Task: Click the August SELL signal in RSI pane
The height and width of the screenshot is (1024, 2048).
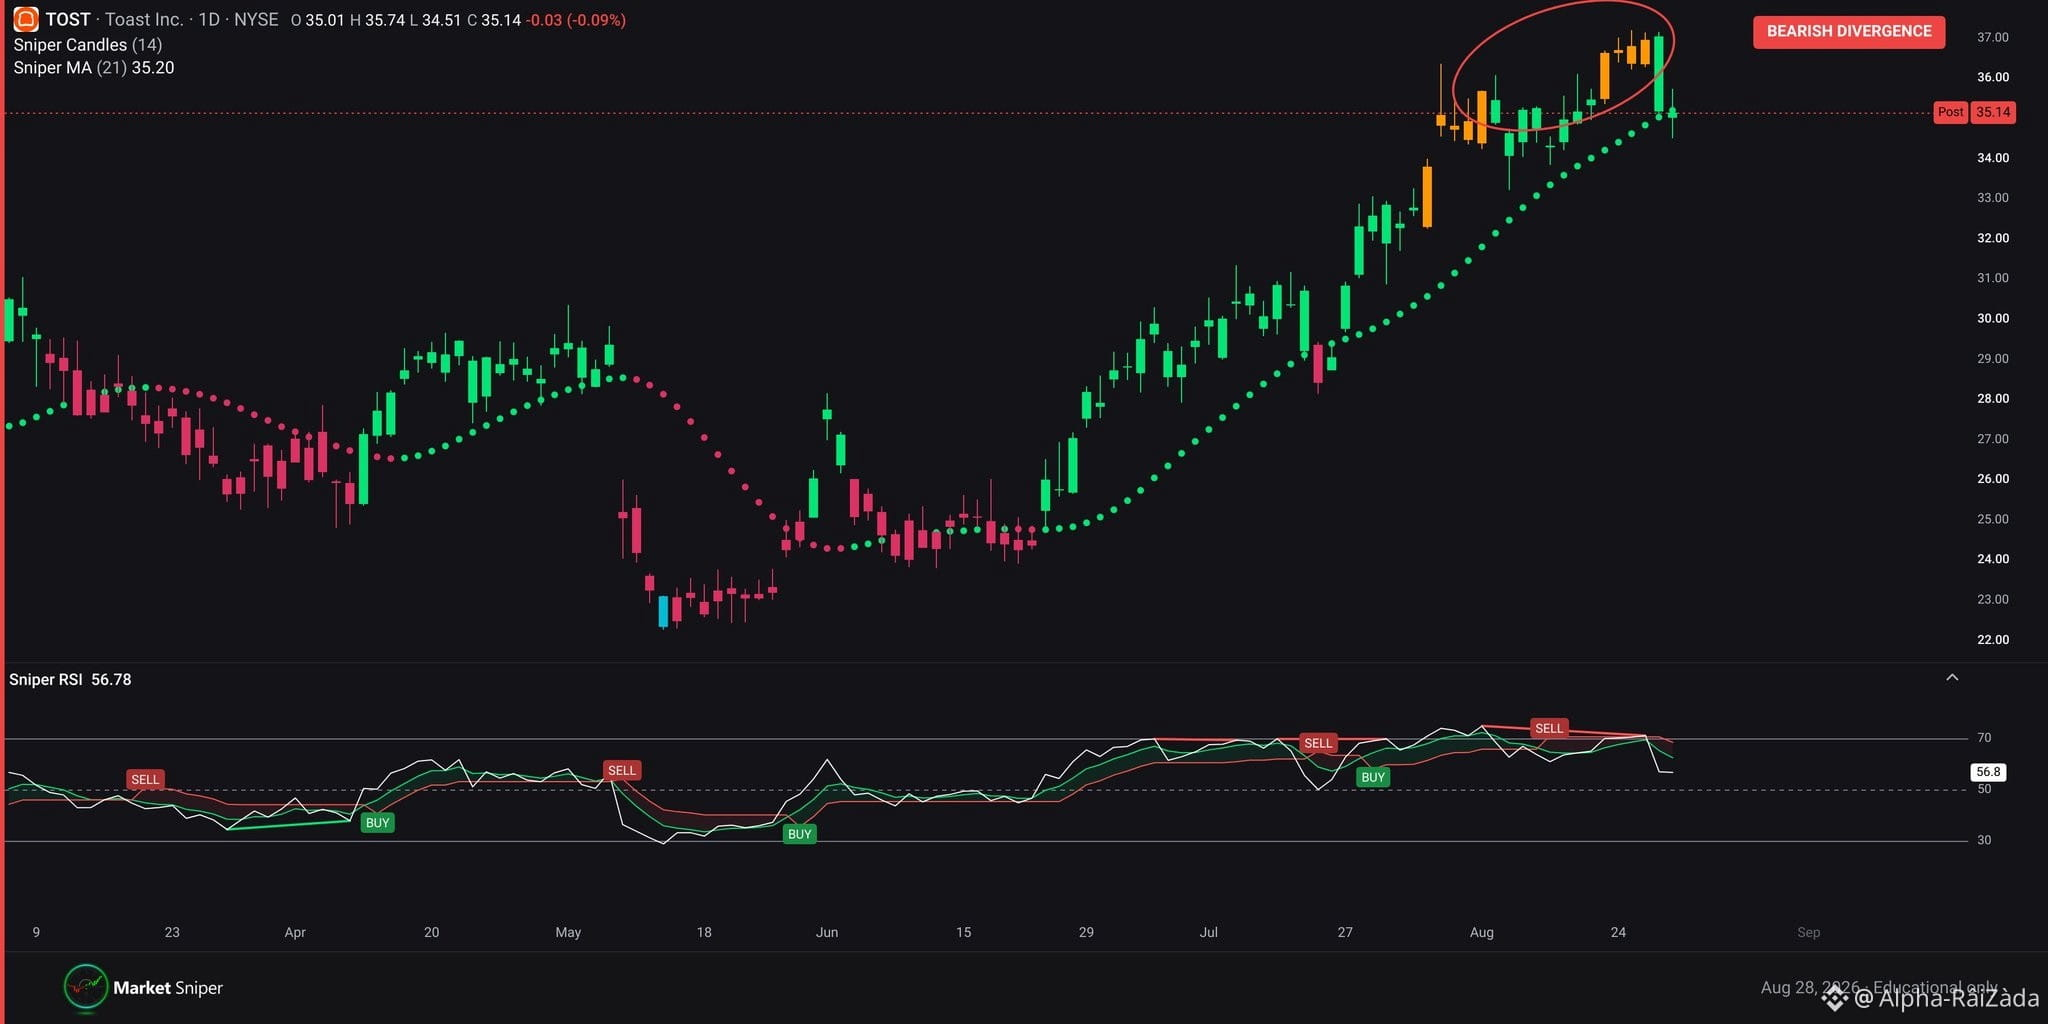Action: (x=1549, y=728)
